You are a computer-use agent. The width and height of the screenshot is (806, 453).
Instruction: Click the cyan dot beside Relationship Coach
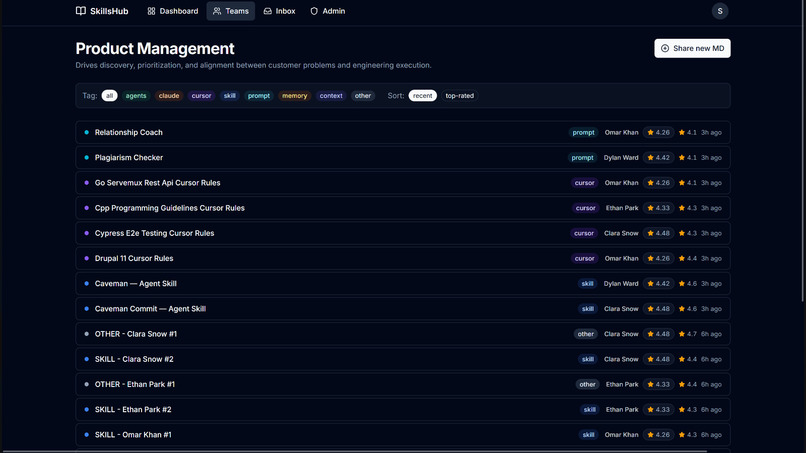point(86,132)
